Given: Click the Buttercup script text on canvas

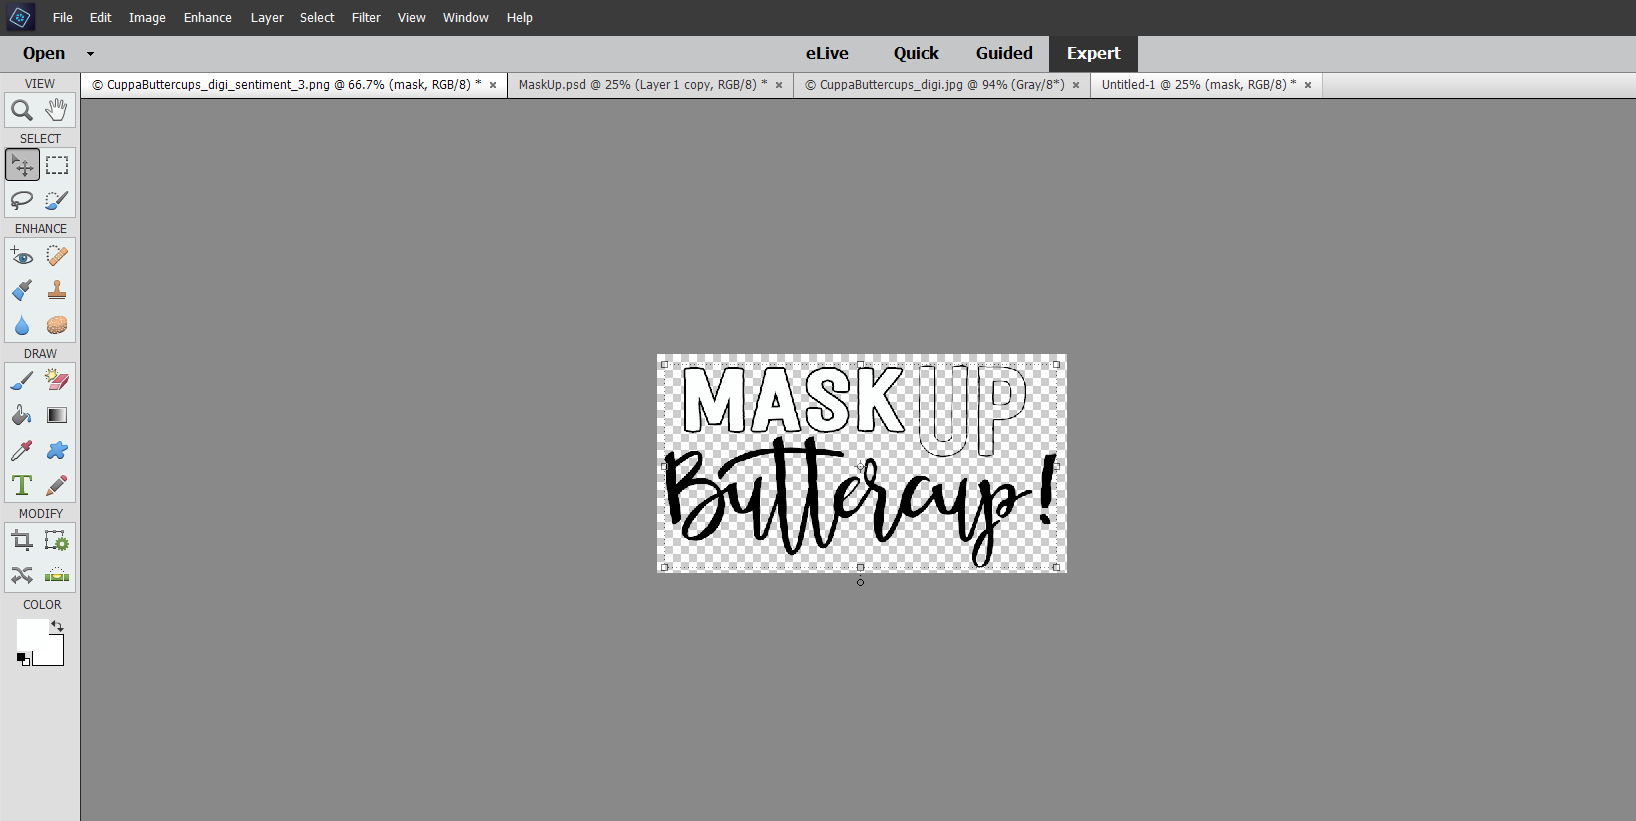Looking at the screenshot, I should point(860,502).
